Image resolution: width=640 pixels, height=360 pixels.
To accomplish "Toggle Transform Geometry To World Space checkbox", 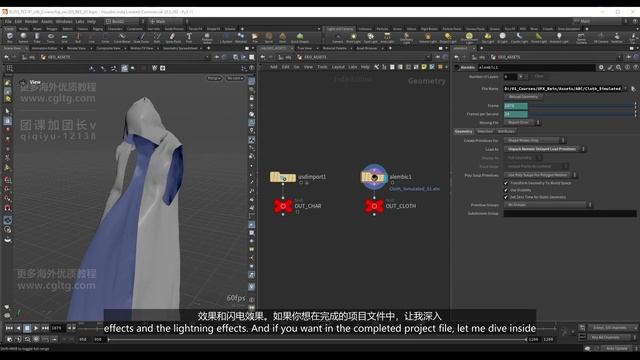I will pyautogui.click(x=506, y=183).
